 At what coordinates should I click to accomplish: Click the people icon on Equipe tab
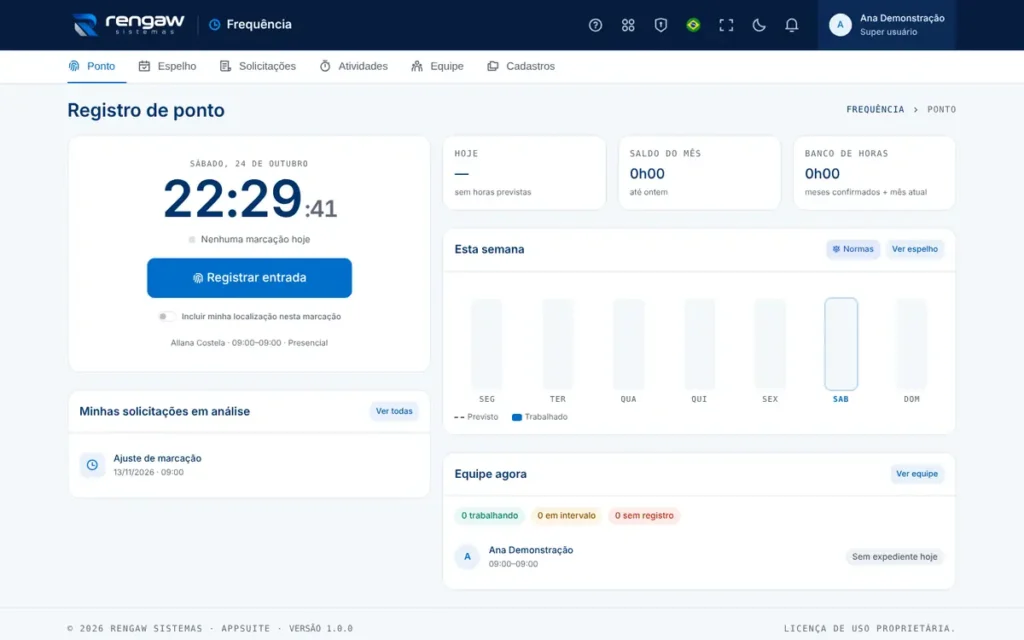click(x=417, y=66)
